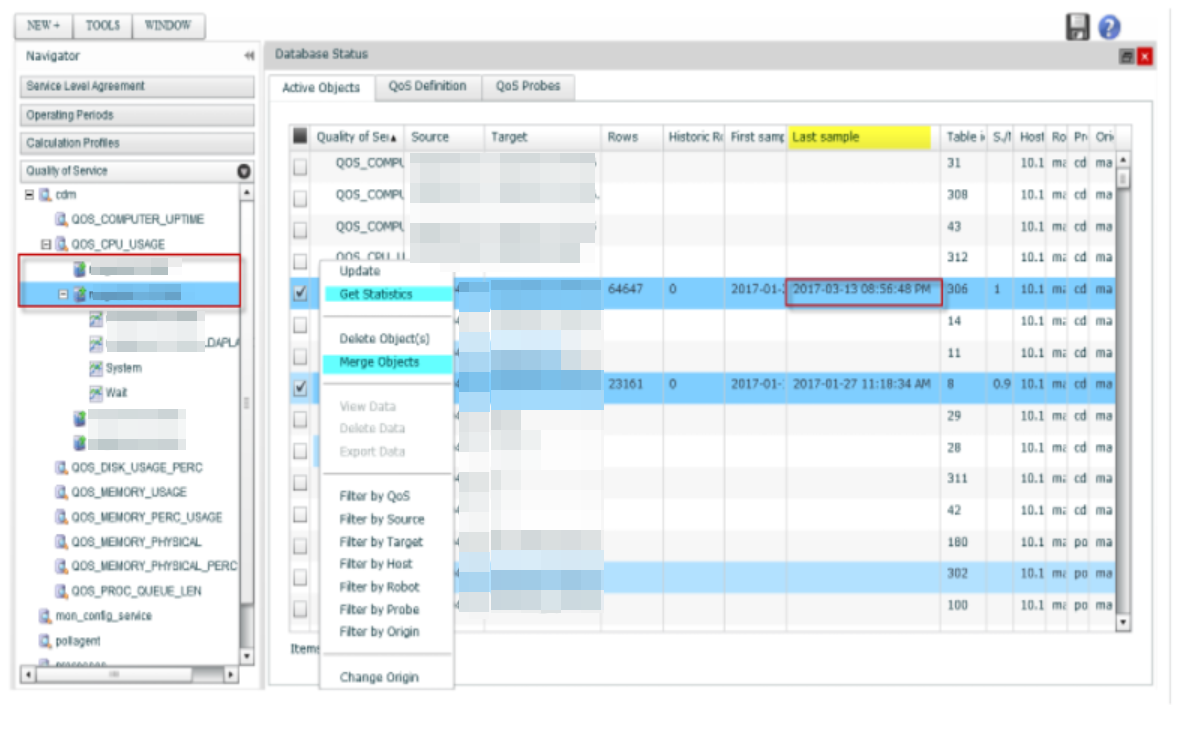The width and height of the screenshot is (1197, 731).
Task: Uncheck the row with 64647 rows
Action: [300, 294]
